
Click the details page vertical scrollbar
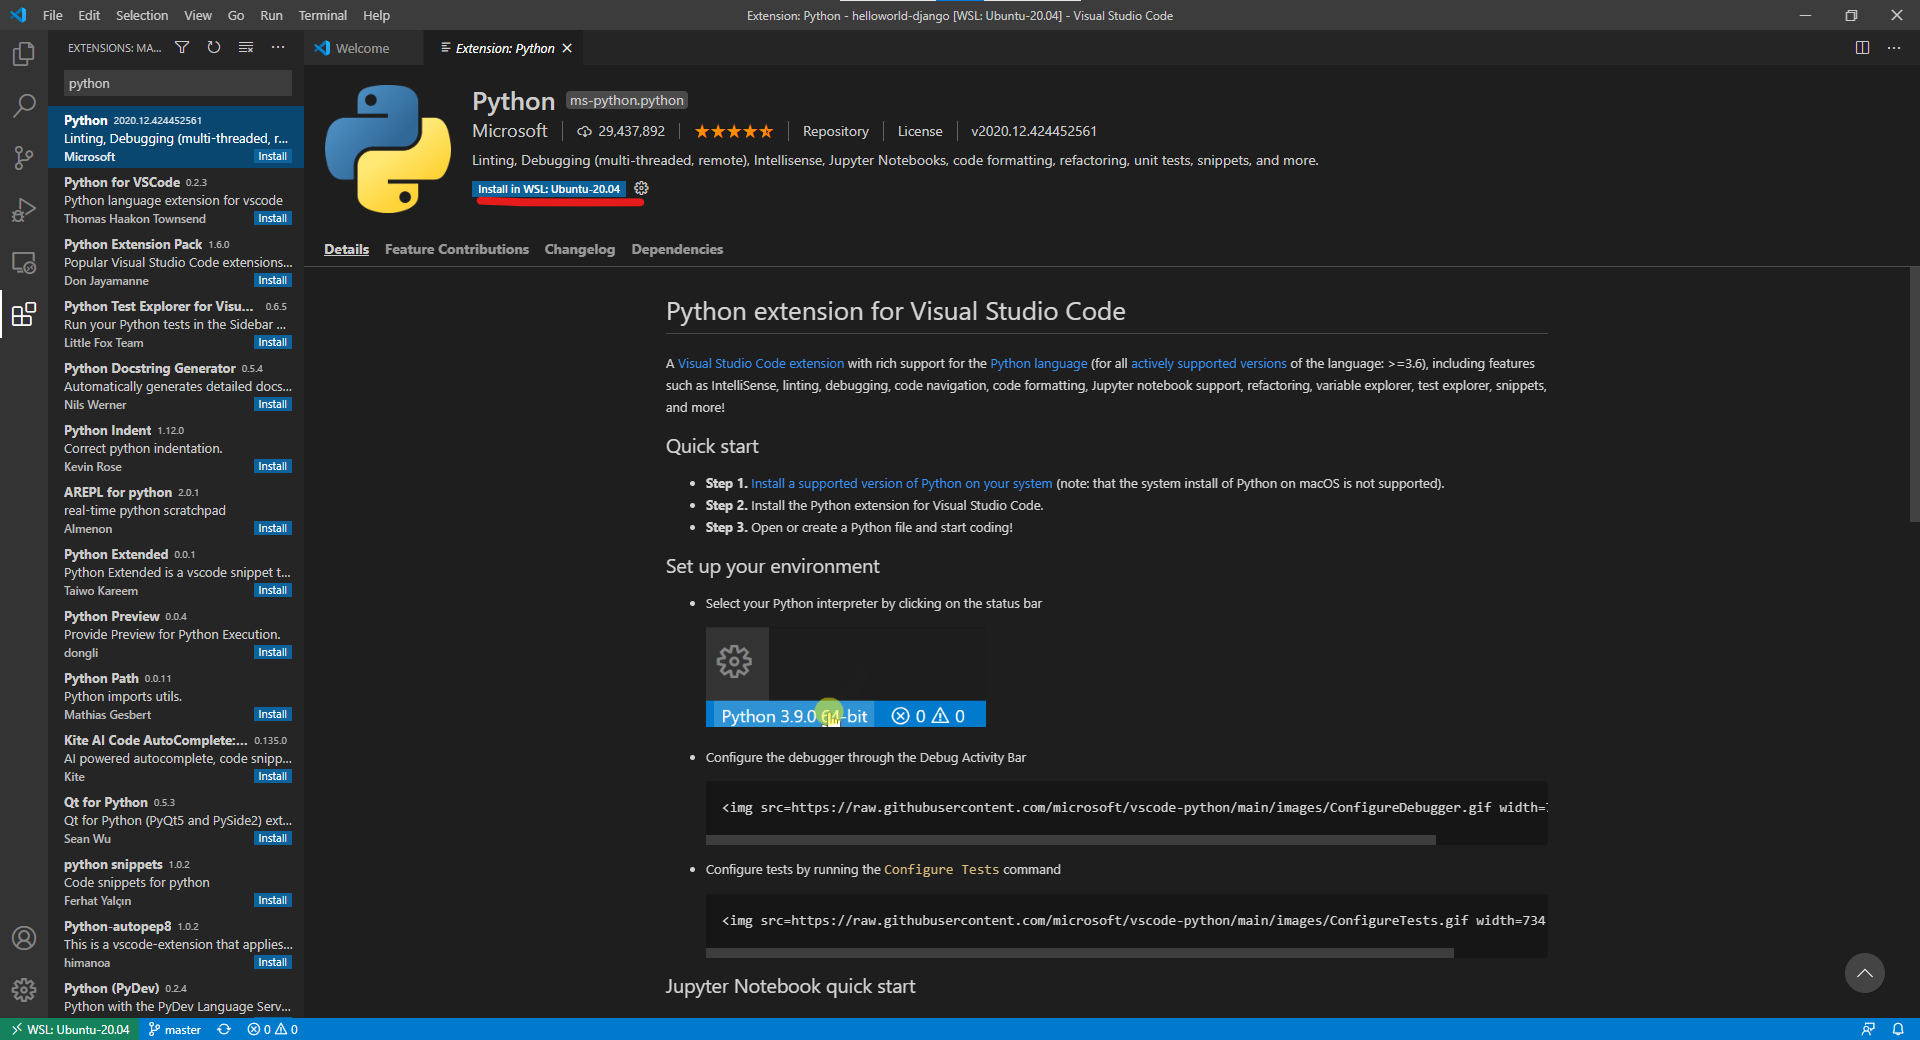[1913, 394]
